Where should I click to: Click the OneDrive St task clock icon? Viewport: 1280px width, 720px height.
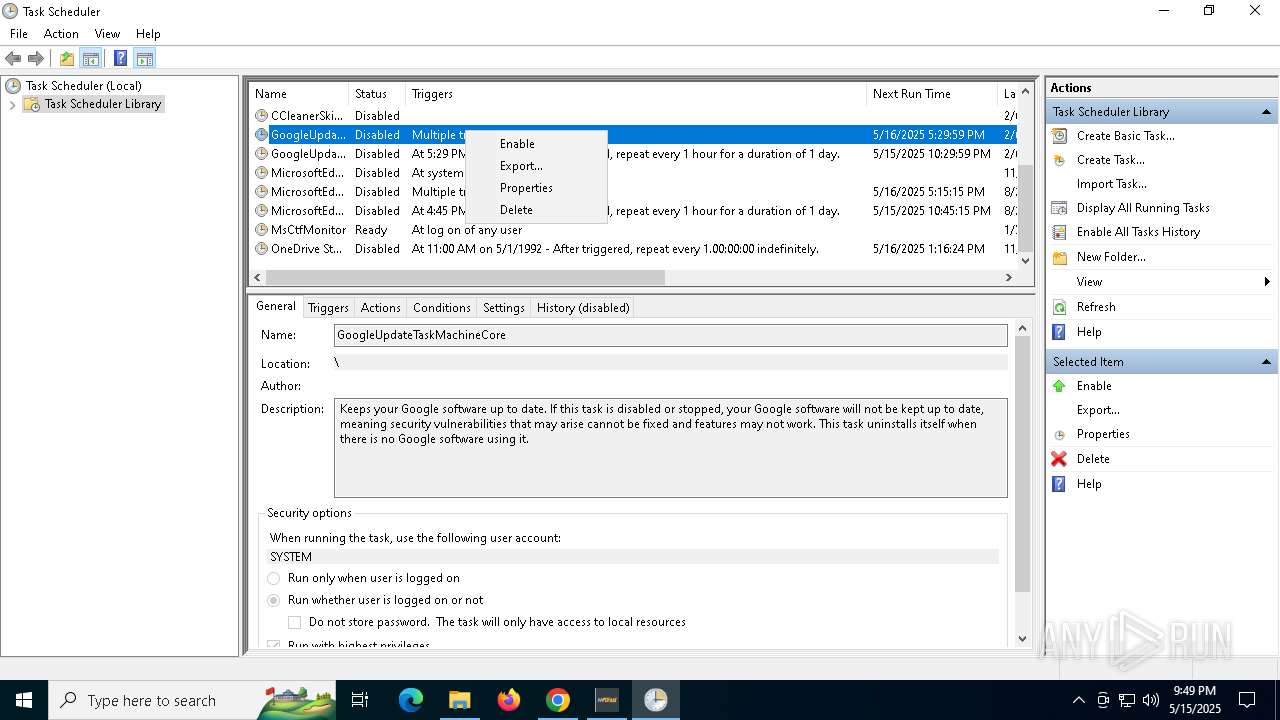pyautogui.click(x=261, y=249)
